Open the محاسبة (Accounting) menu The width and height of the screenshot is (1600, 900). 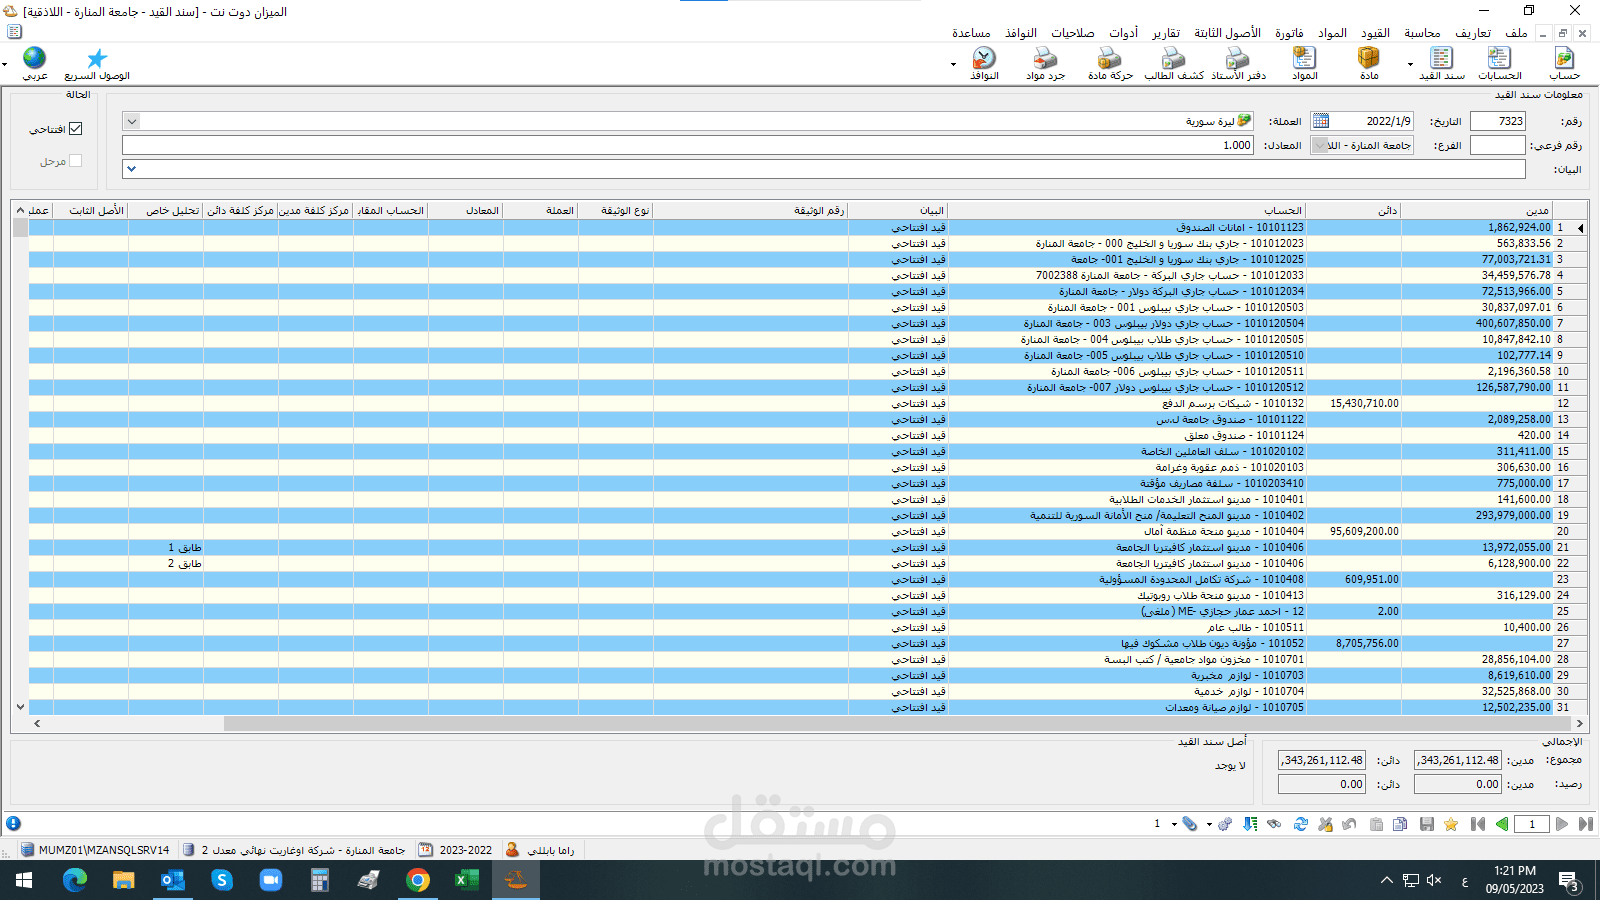(x=1422, y=33)
